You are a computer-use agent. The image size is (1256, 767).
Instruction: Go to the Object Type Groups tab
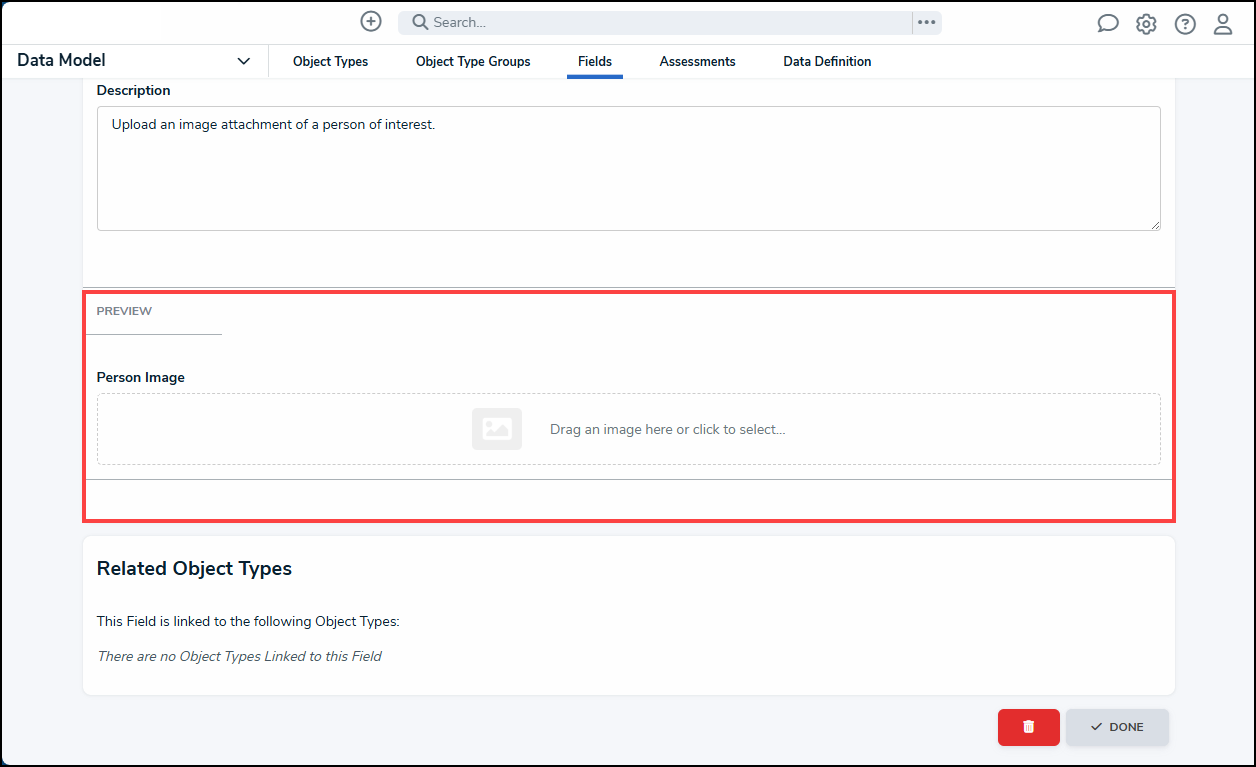pyautogui.click(x=473, y=61)
